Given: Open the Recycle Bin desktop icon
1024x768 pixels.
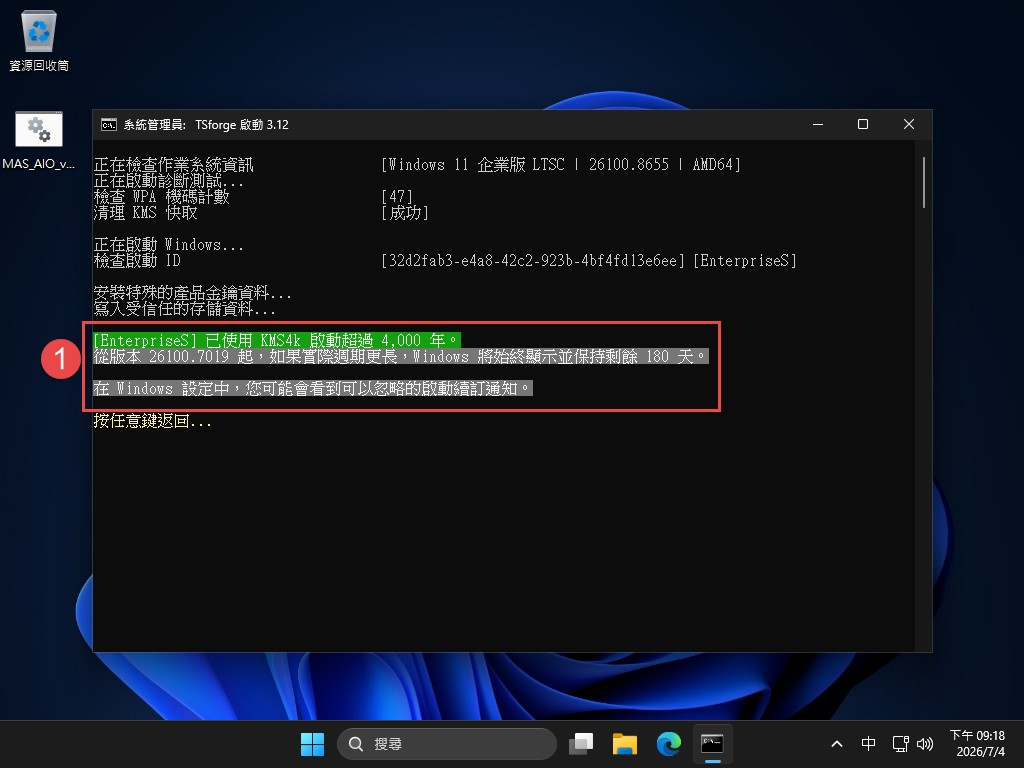Looking at the screenshot, I should point(39,40).
